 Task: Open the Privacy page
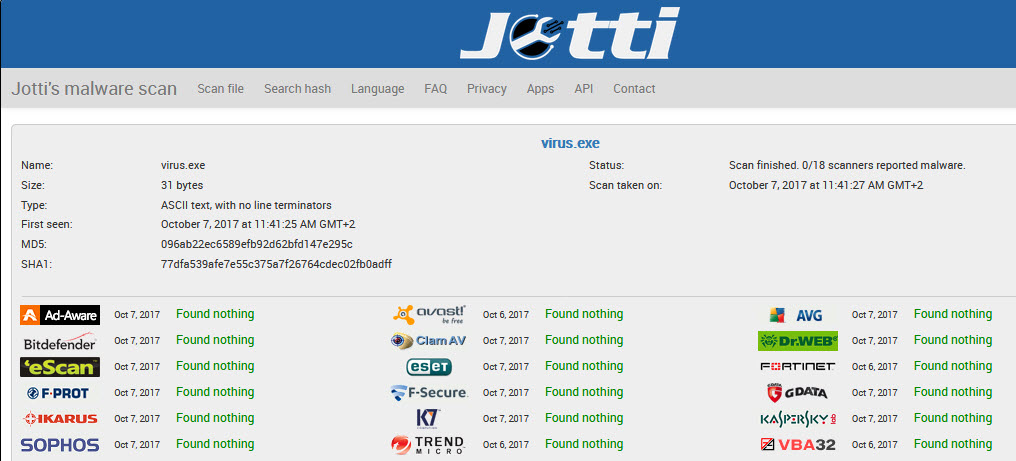487,89
